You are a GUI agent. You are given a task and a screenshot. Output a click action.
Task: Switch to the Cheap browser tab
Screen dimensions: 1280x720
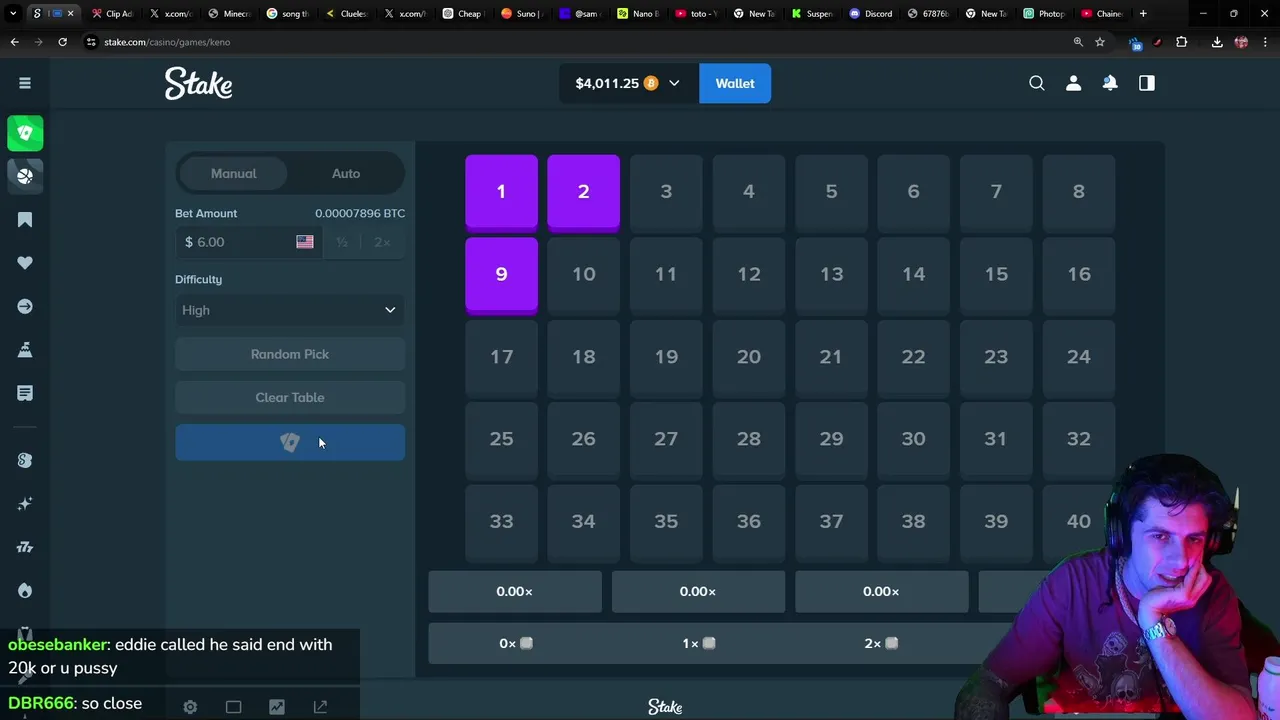pyautogui.click(x=463, y=13)
